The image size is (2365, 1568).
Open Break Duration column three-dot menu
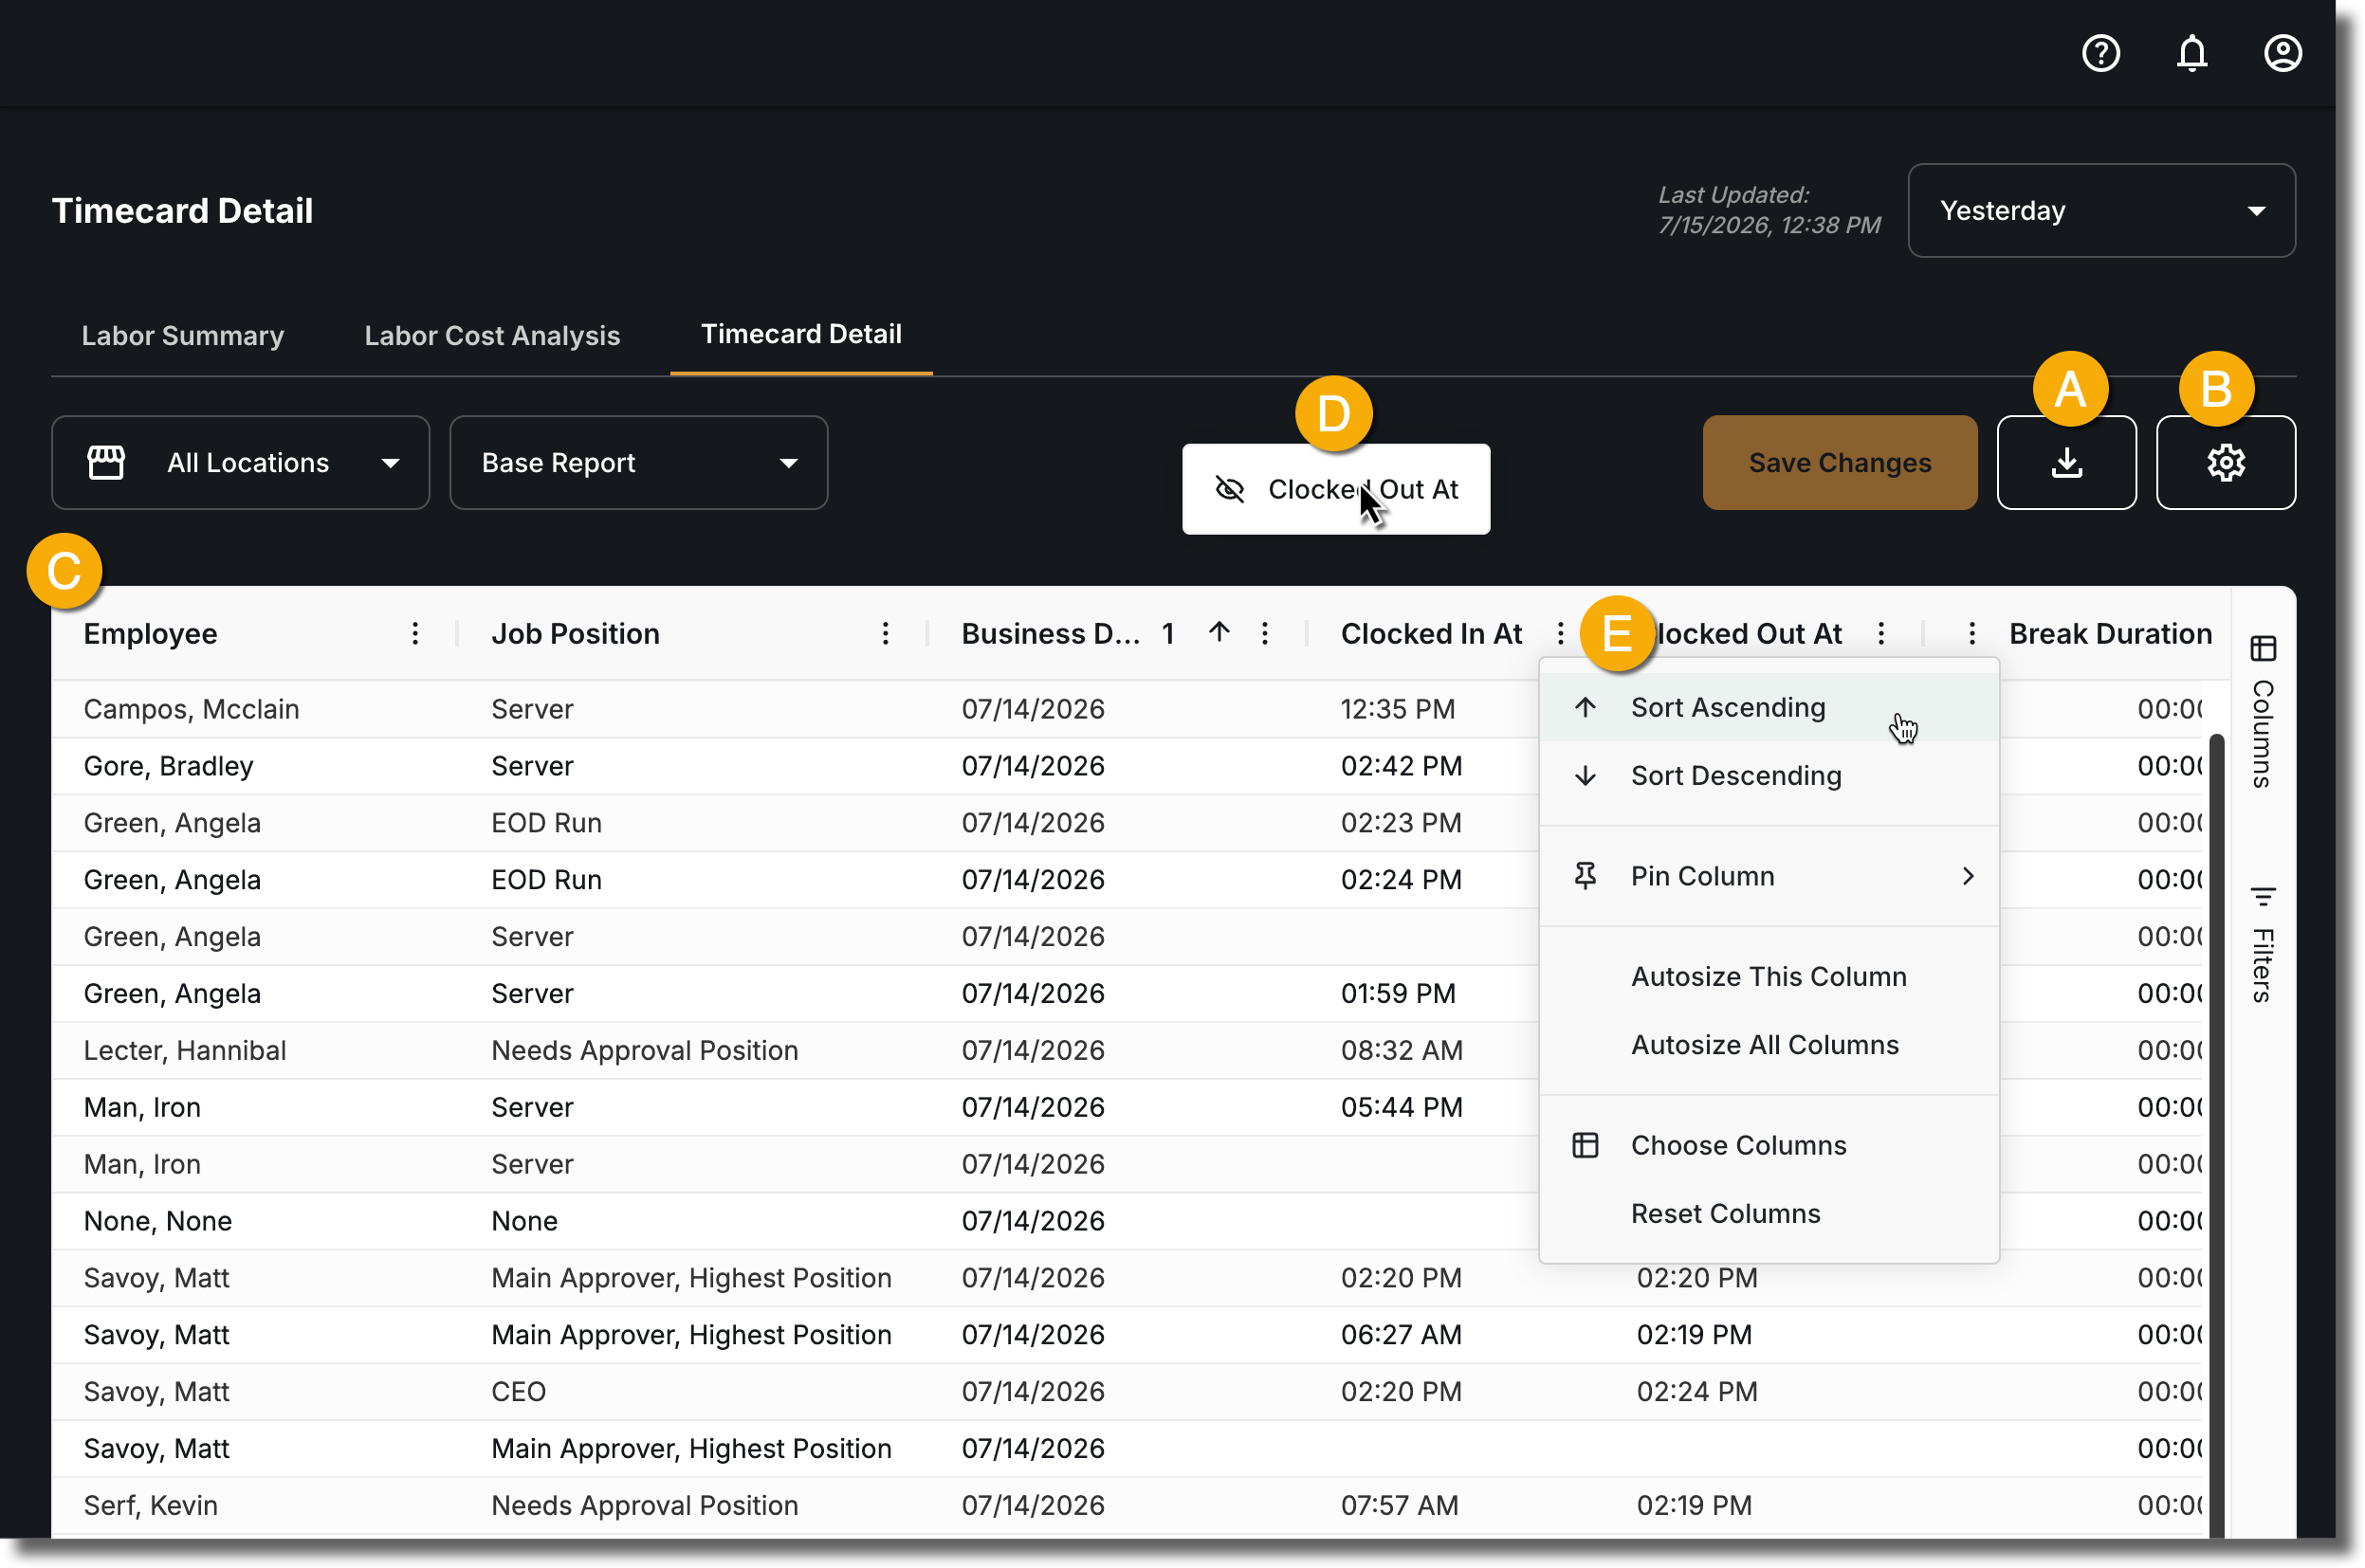[1971, 633]
